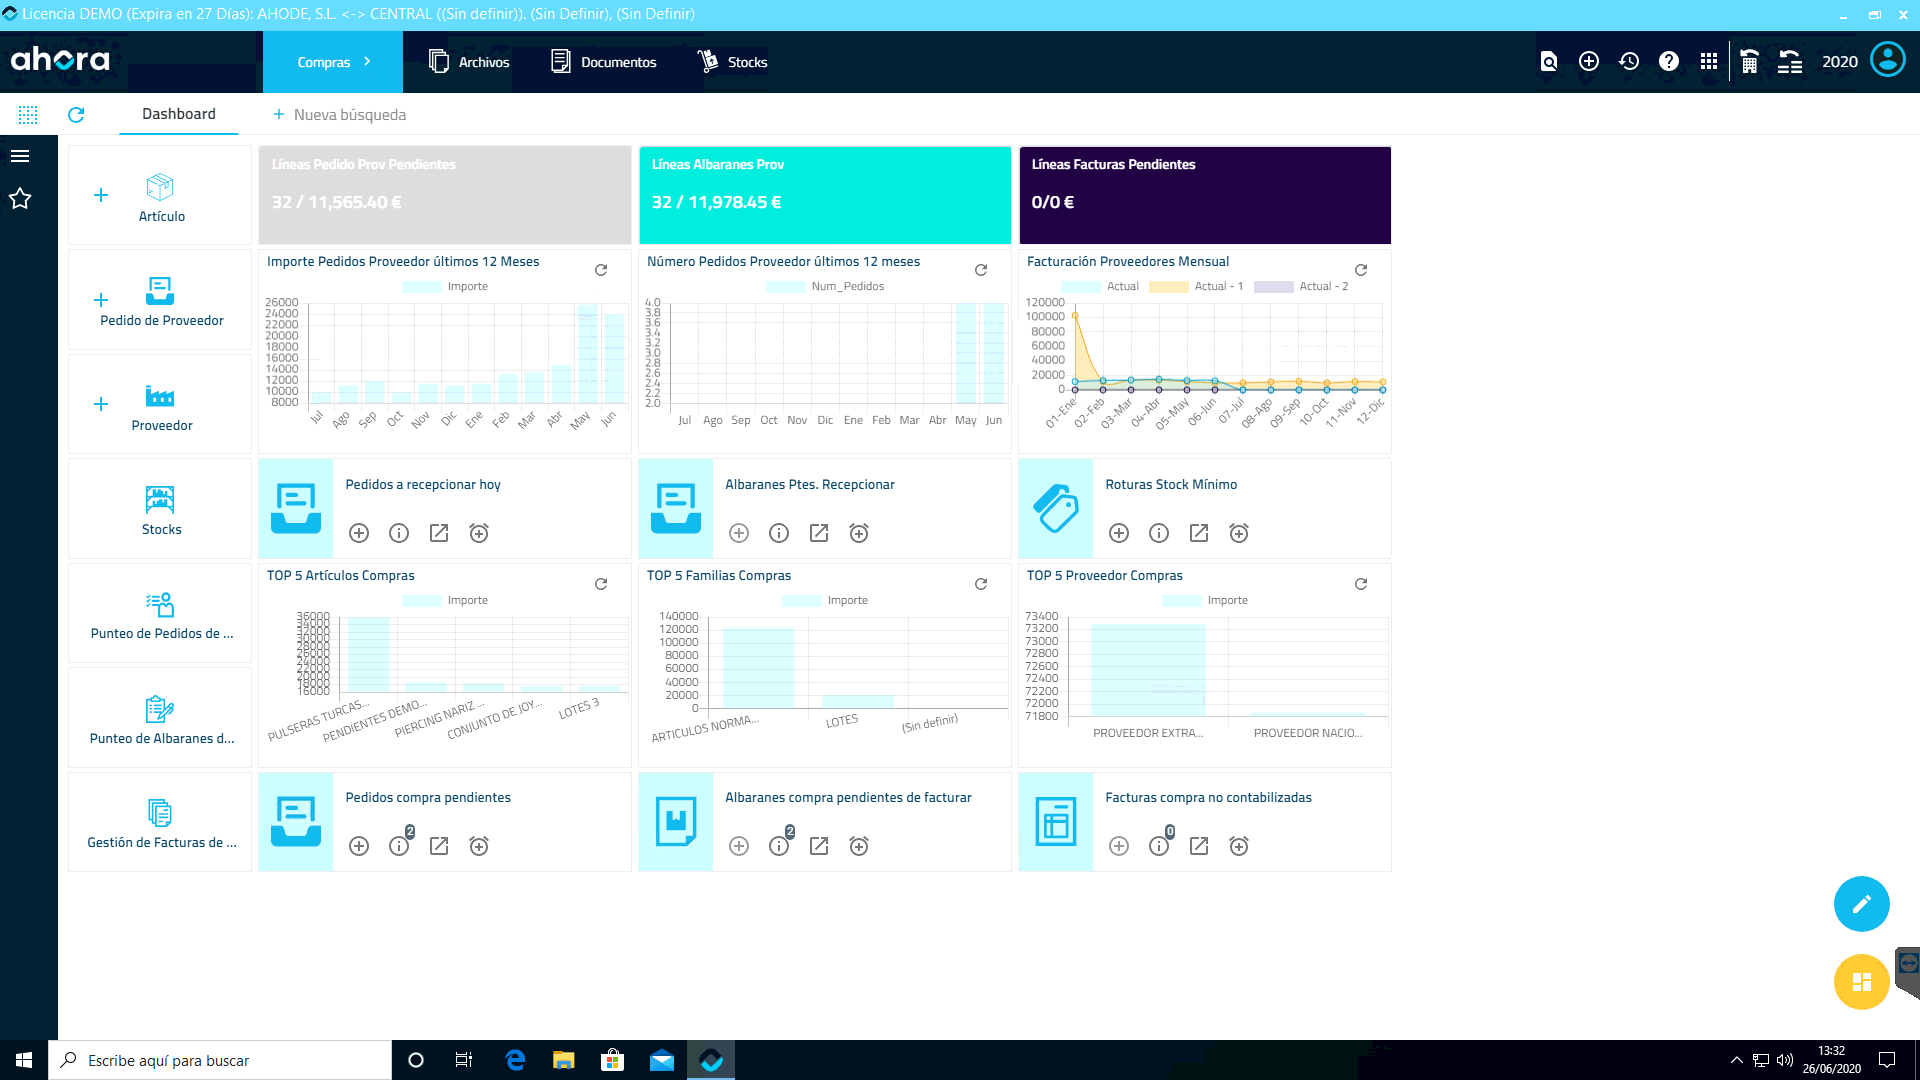Click the blue pencil edit floating button
Image resolution: width=1920 pixels, height=1080 pixels.
click(1861, 904)
